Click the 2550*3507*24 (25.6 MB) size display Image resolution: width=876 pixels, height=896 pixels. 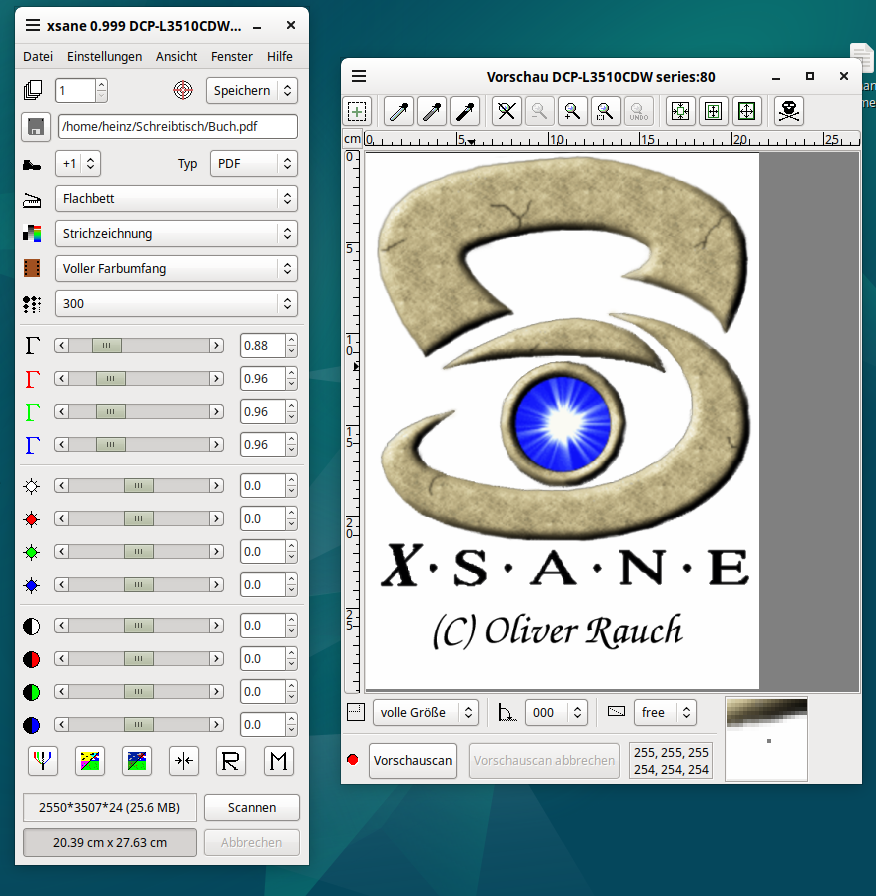(x=110, y=807)
